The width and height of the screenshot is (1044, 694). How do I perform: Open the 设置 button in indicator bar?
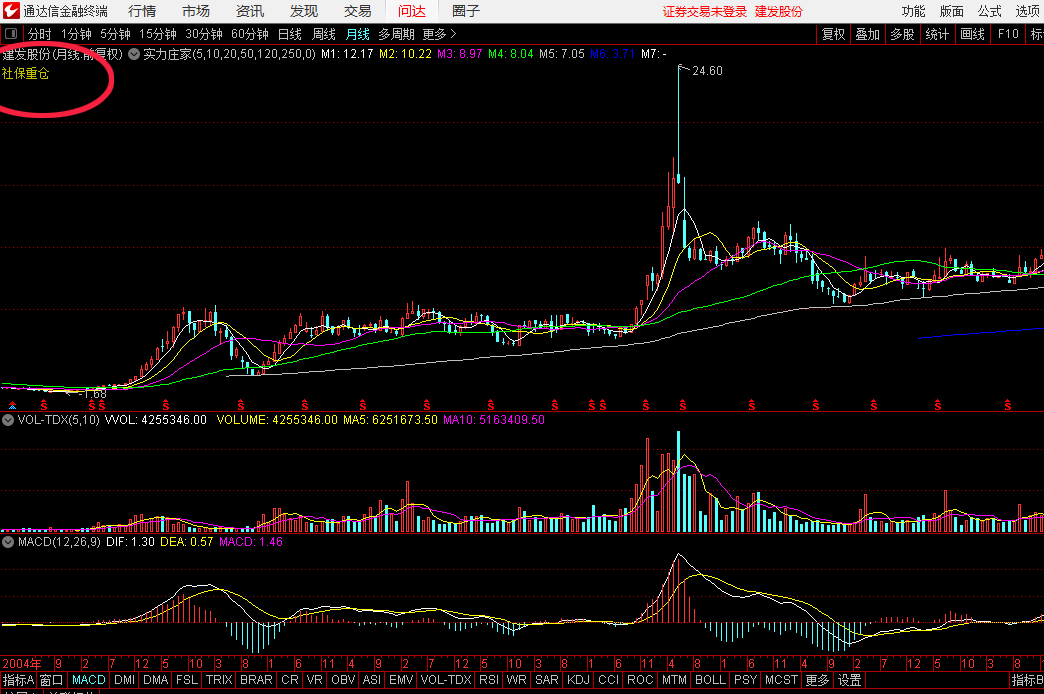[849, 680]
